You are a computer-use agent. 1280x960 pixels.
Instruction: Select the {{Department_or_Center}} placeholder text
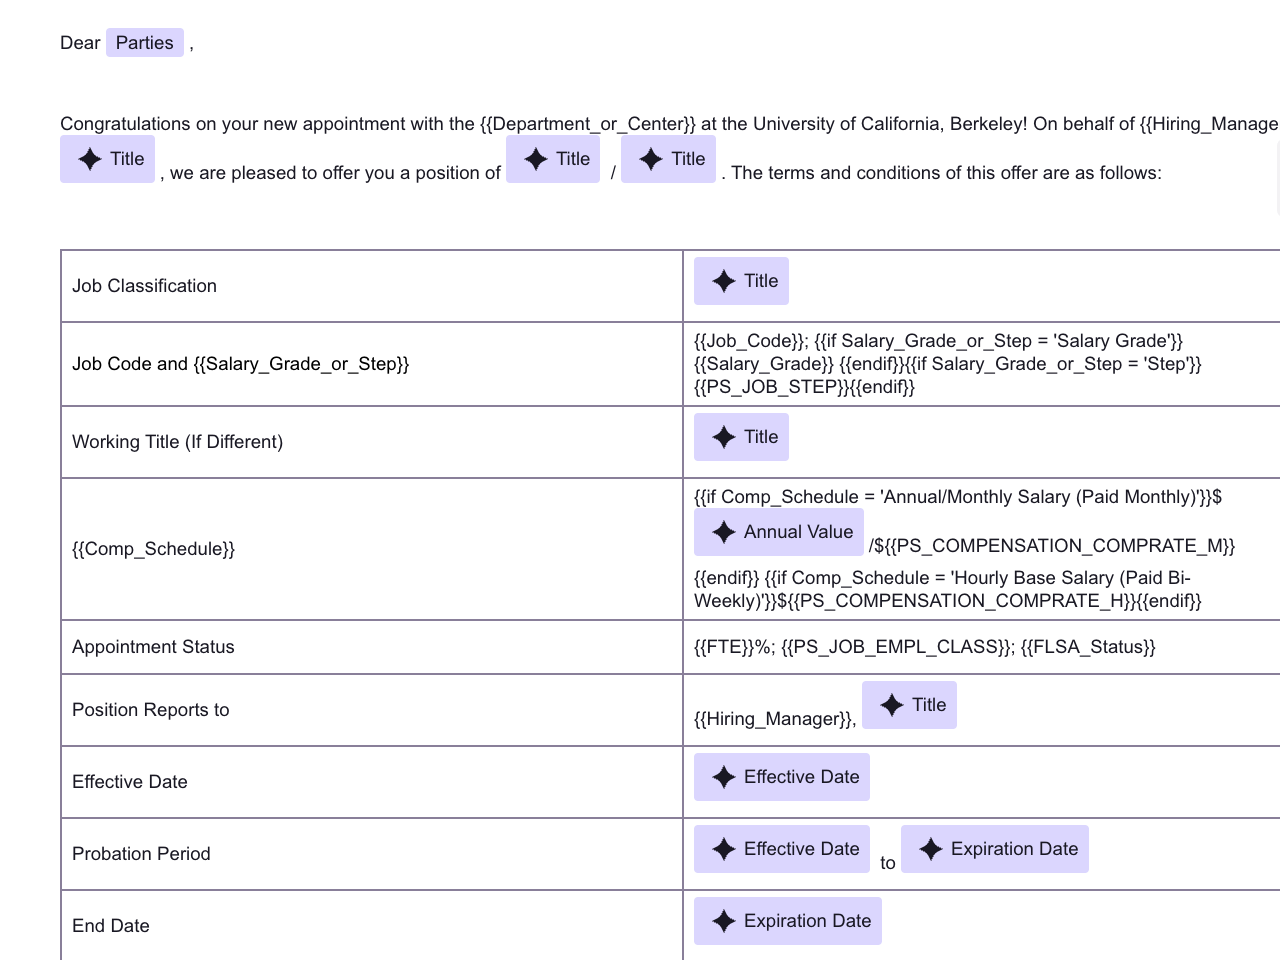pos(587,124)
